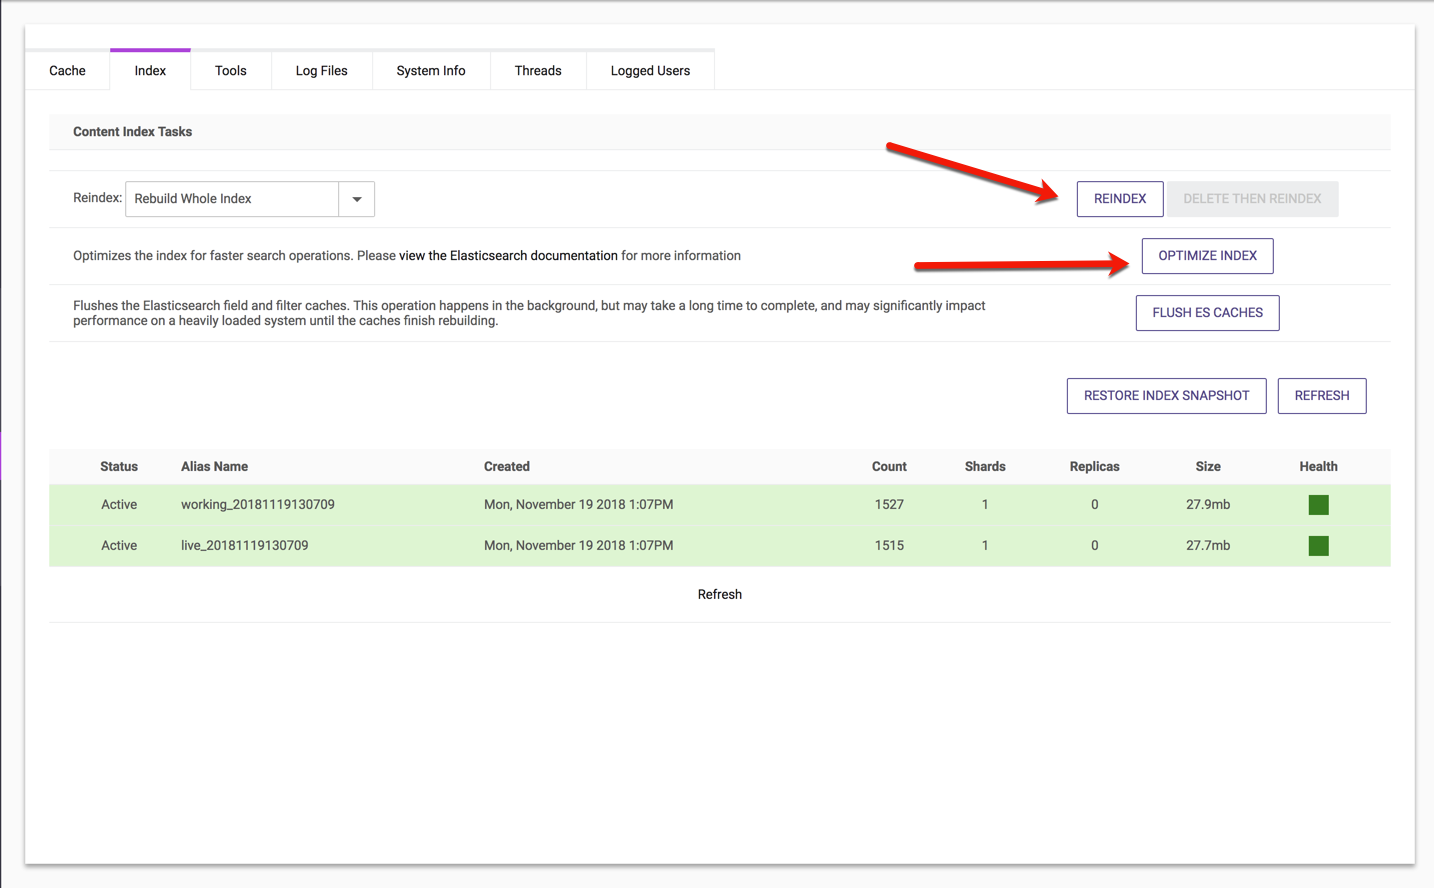Select the Rebuild Whole Index combo box
Screen dimensions: 1434x888
click(232, 199)
